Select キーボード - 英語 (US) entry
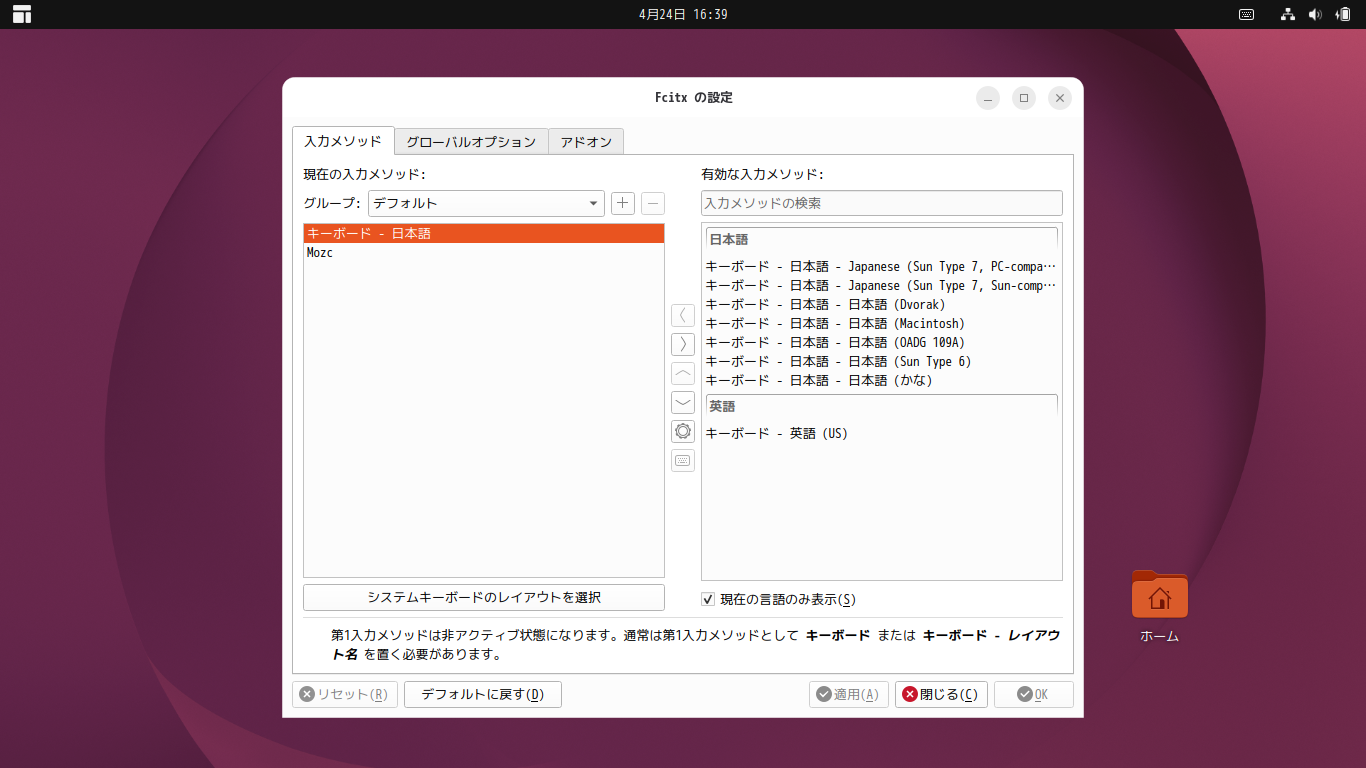1366x768 pixels. [881, 434]
